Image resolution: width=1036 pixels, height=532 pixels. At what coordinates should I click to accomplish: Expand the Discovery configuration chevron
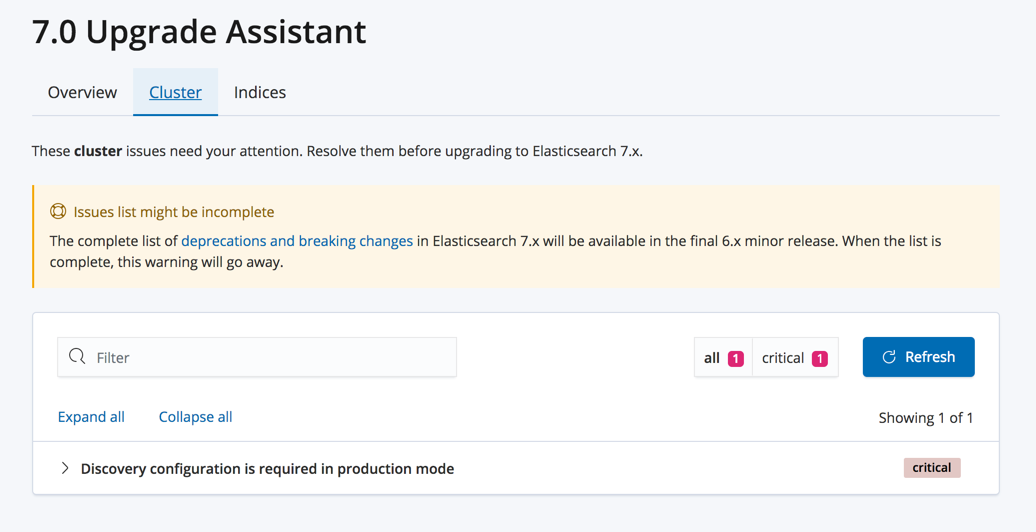65,468
